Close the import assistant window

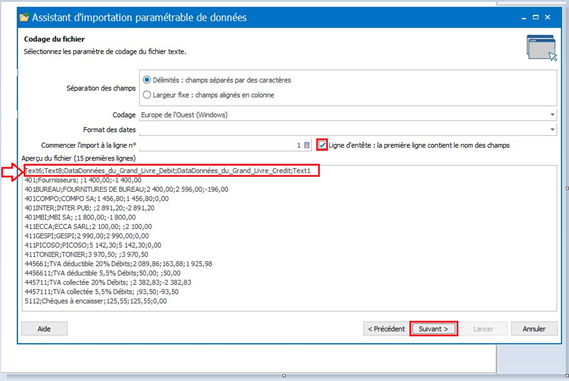pos(548,17)
